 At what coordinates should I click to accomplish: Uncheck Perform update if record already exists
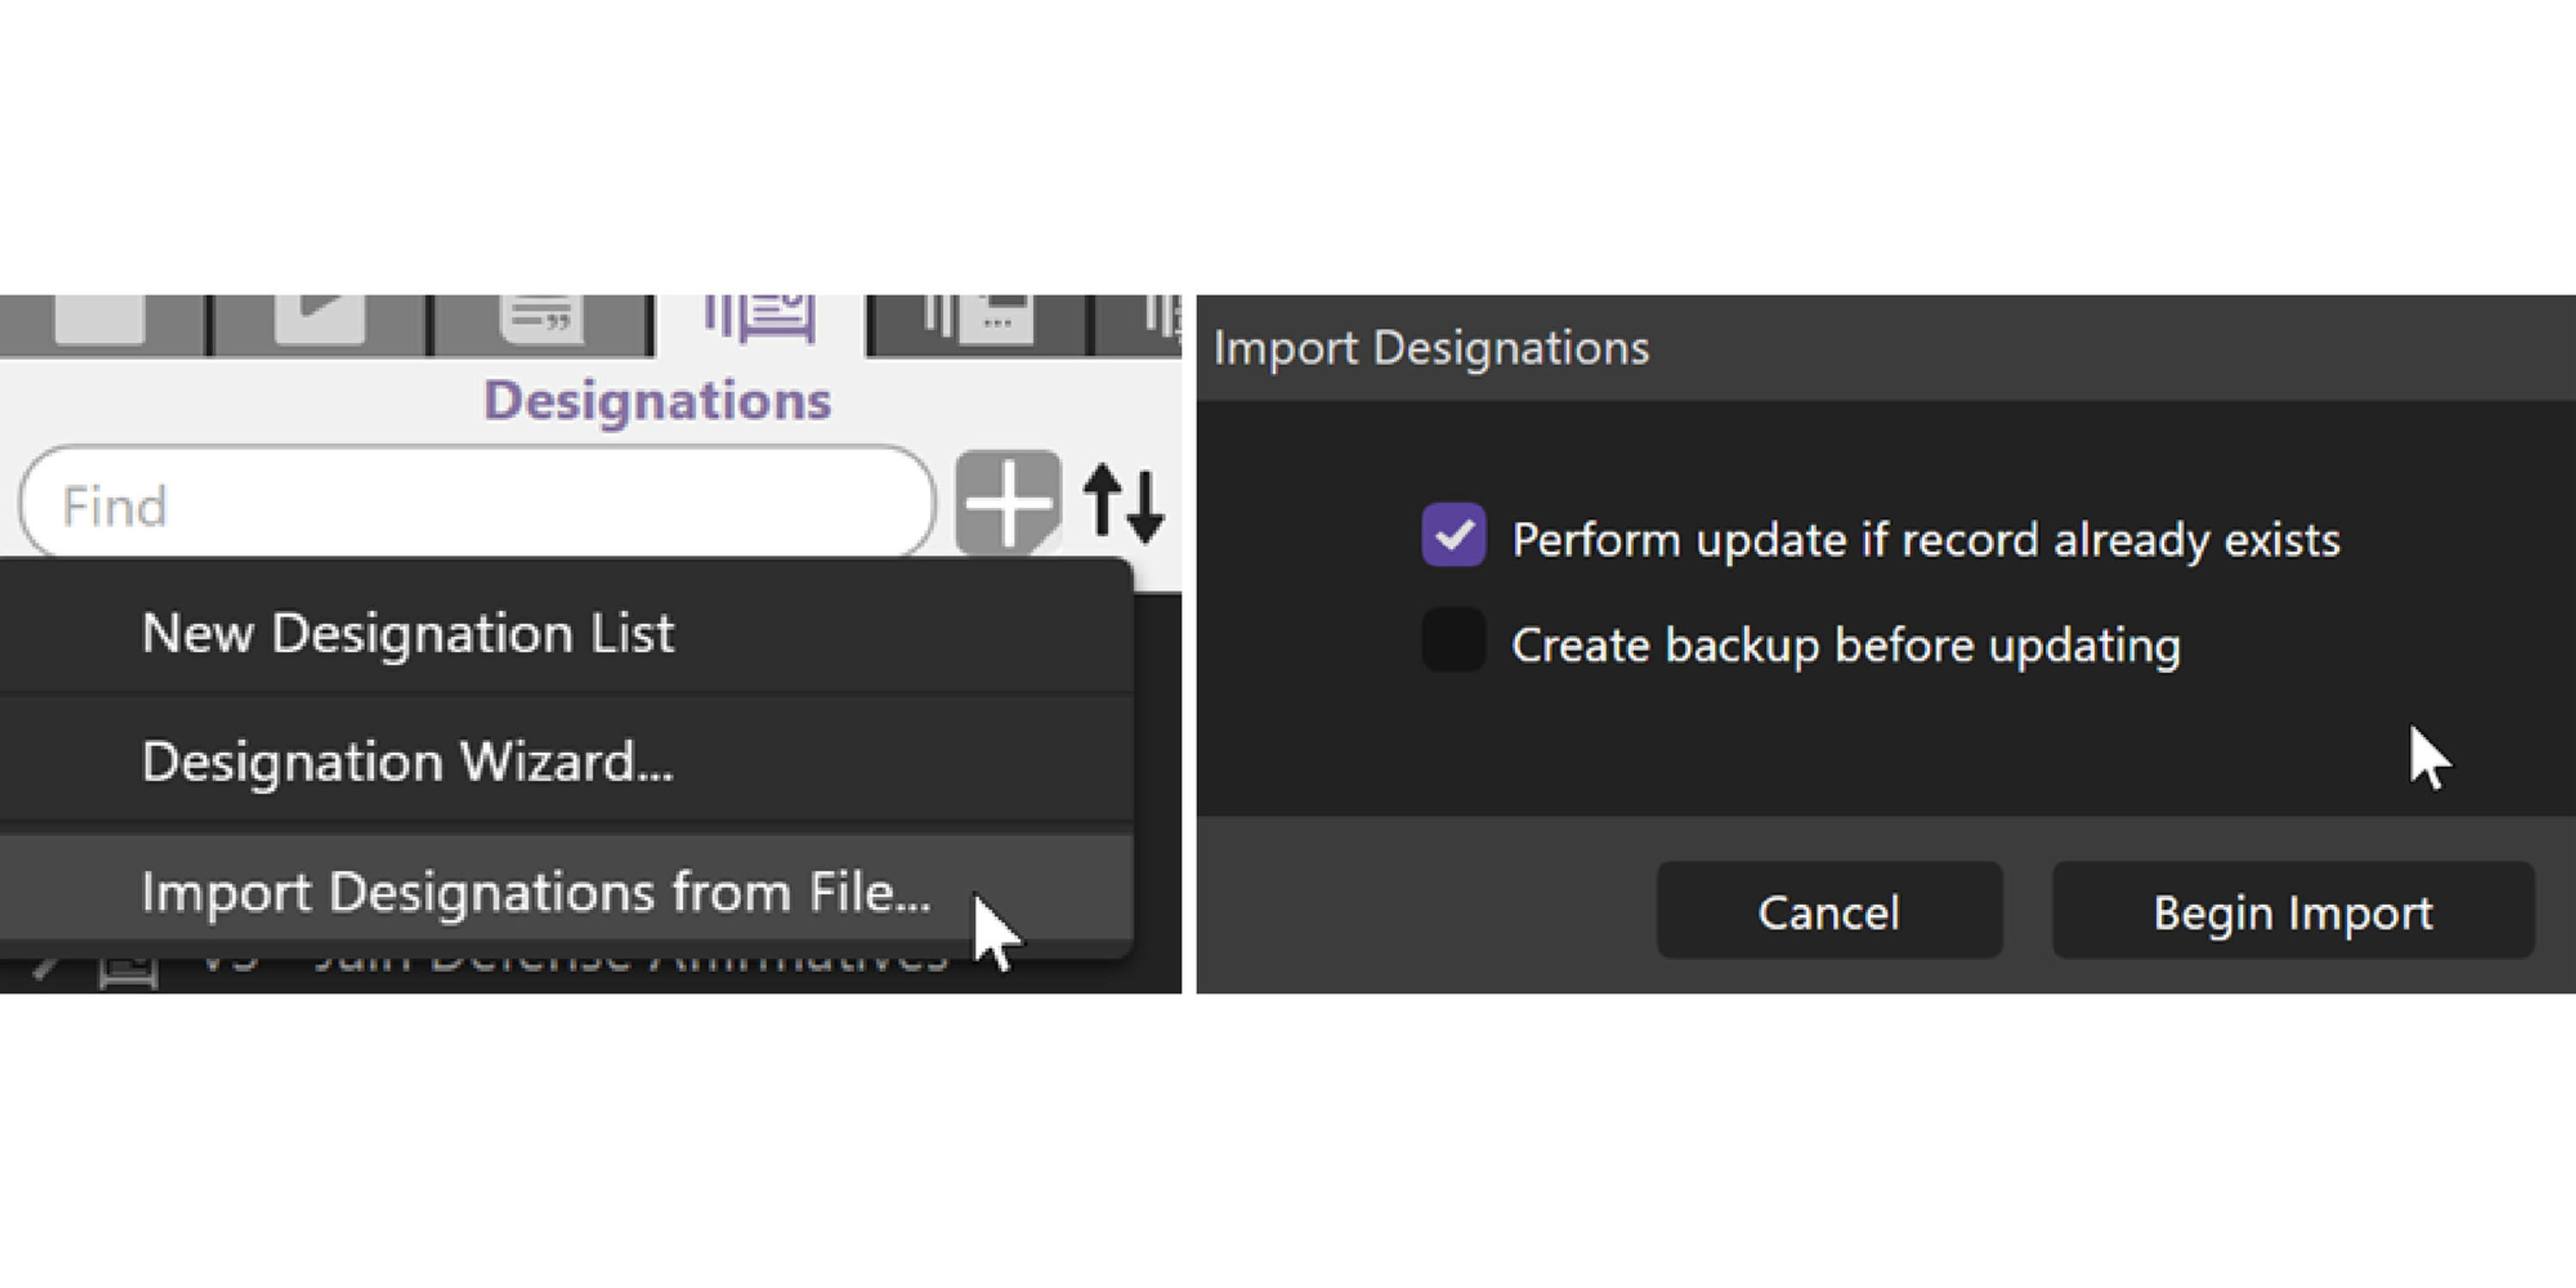click(x=1453, y=536)
